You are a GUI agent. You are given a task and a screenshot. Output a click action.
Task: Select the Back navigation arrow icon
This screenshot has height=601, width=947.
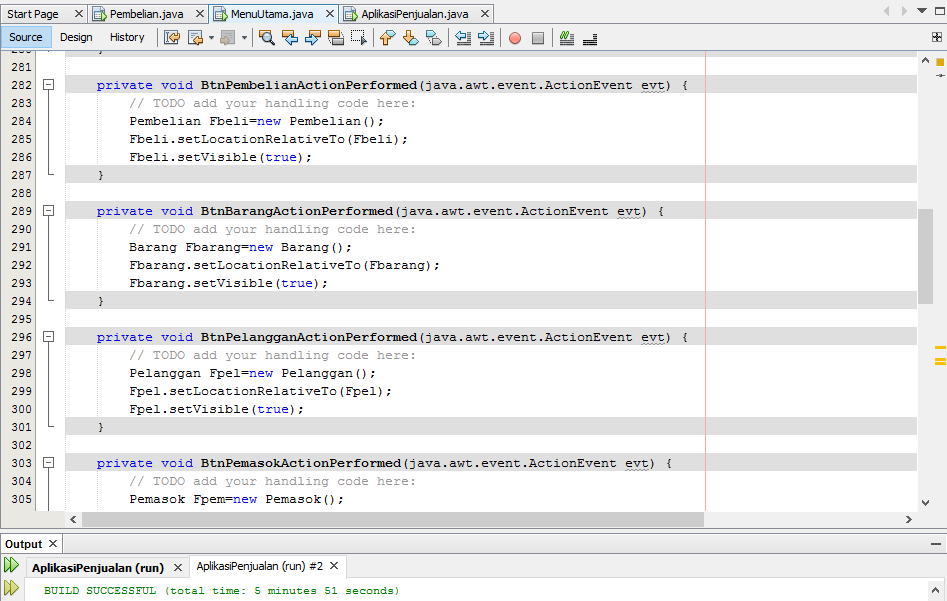click(196, 37)
